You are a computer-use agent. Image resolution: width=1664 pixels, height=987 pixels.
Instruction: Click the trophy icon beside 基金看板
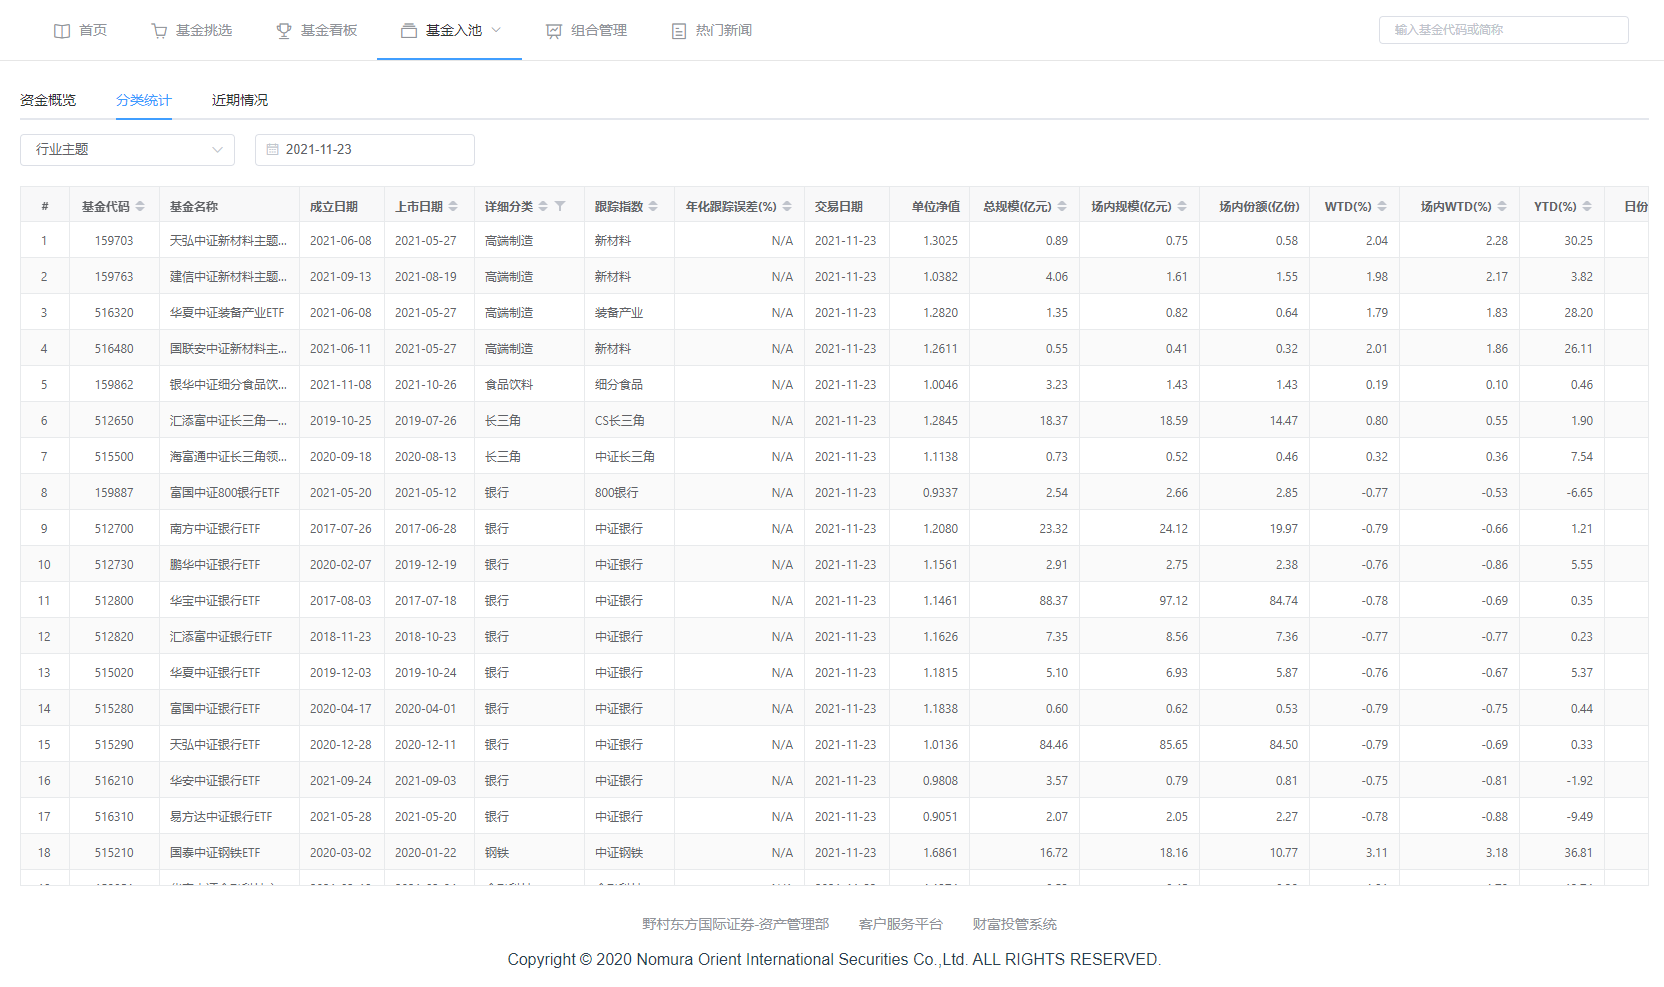(x=284, y=31)
